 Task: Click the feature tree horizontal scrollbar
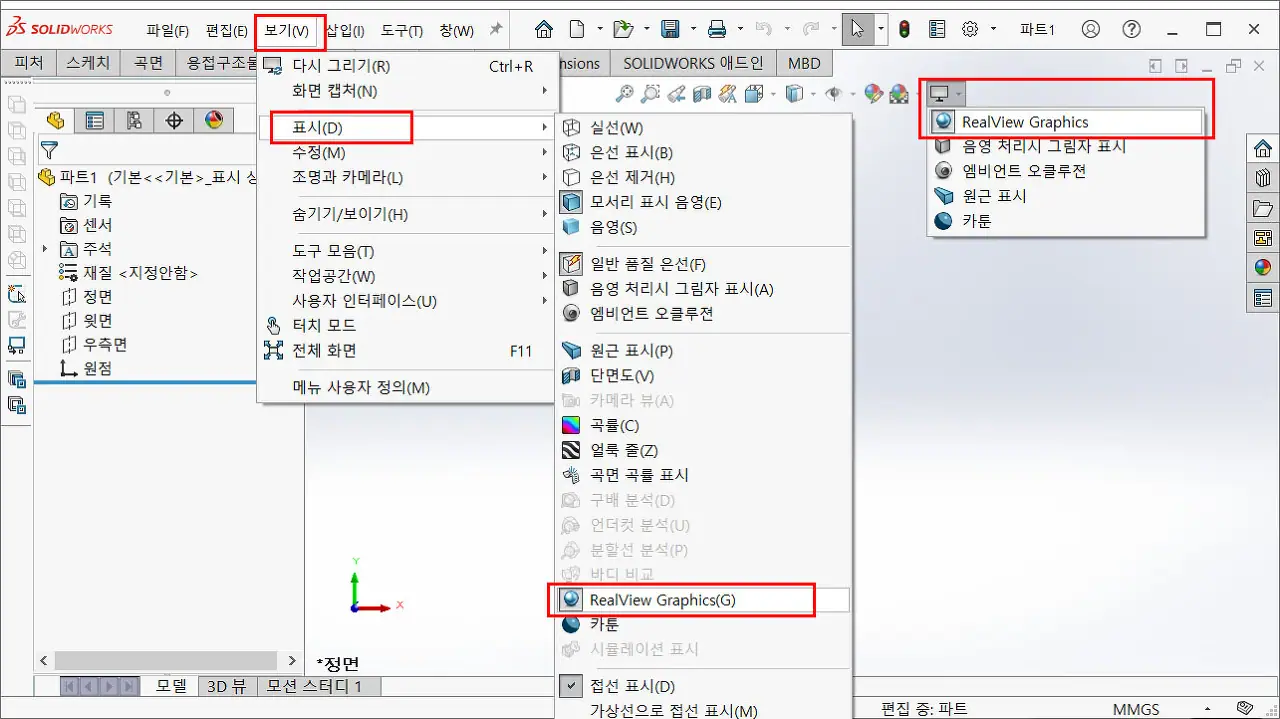(x=167, y=661)
